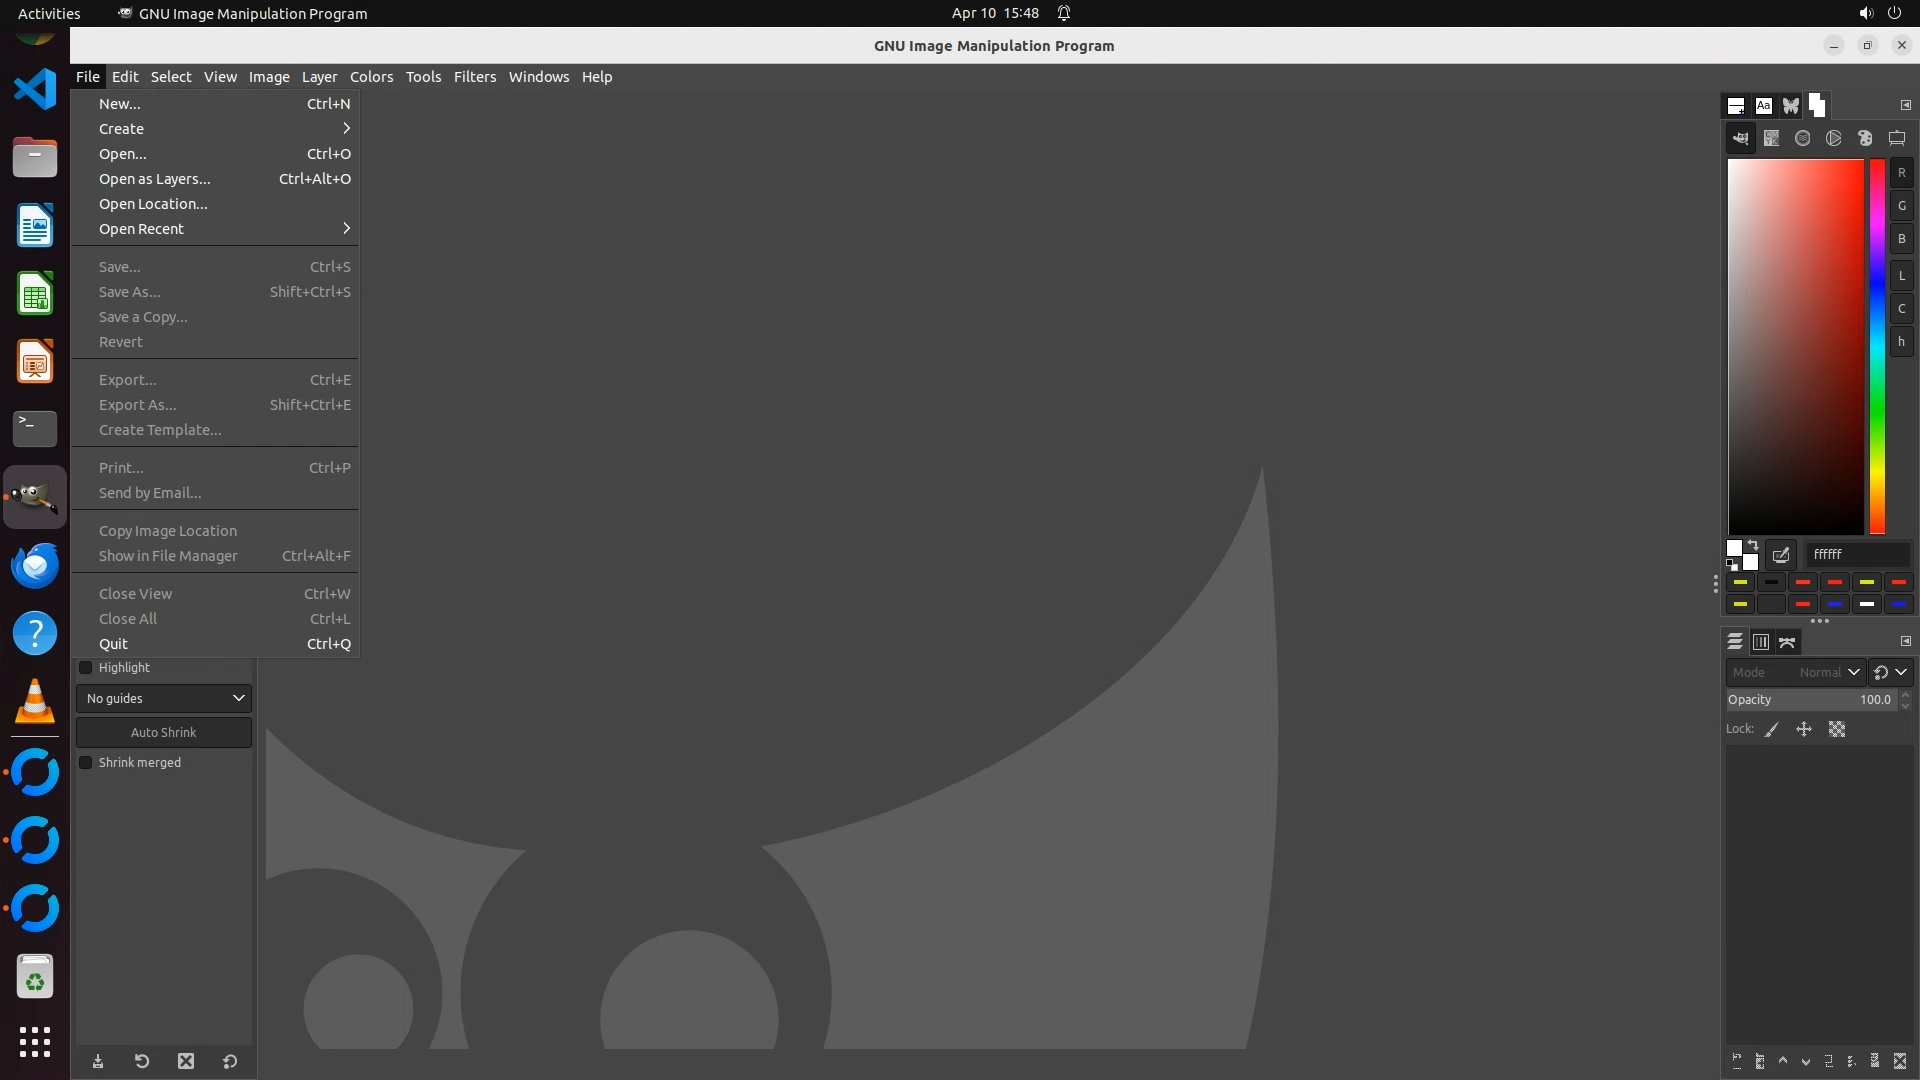The image size is (1920, 1080).
Task: Enable the Highlight checkbox
Action: tap(86, 667)
